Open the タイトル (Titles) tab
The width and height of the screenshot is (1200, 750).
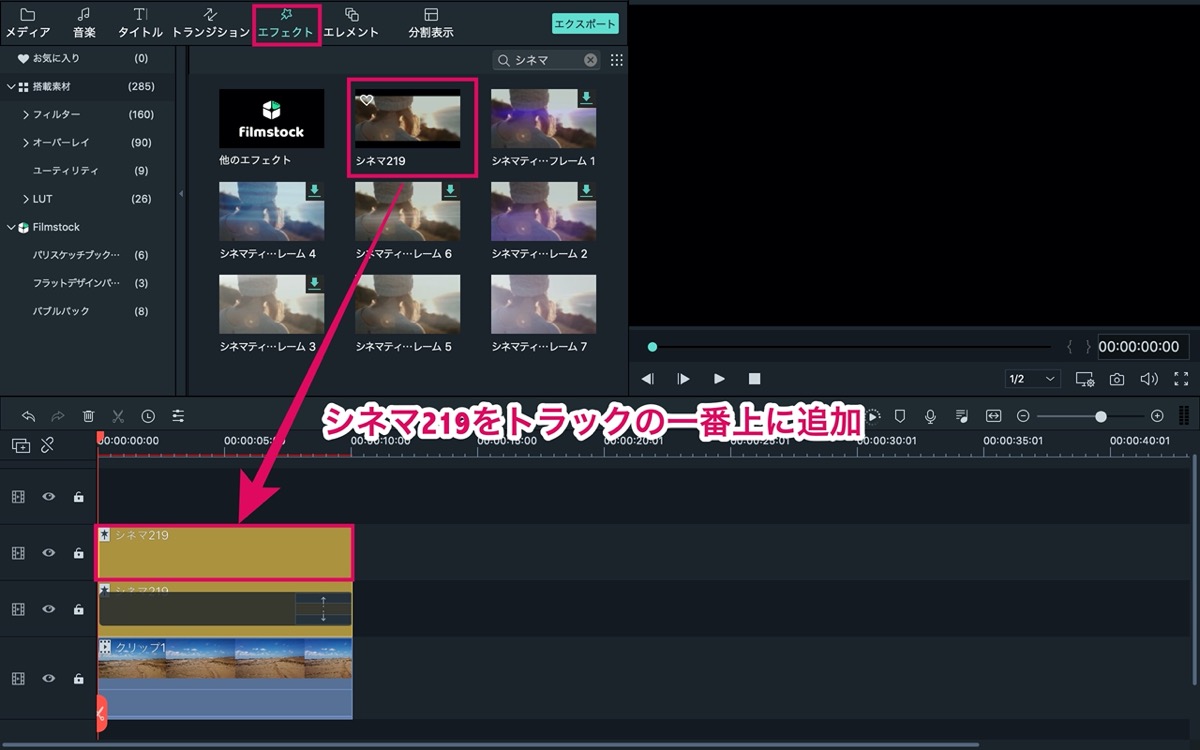point(140,23)
